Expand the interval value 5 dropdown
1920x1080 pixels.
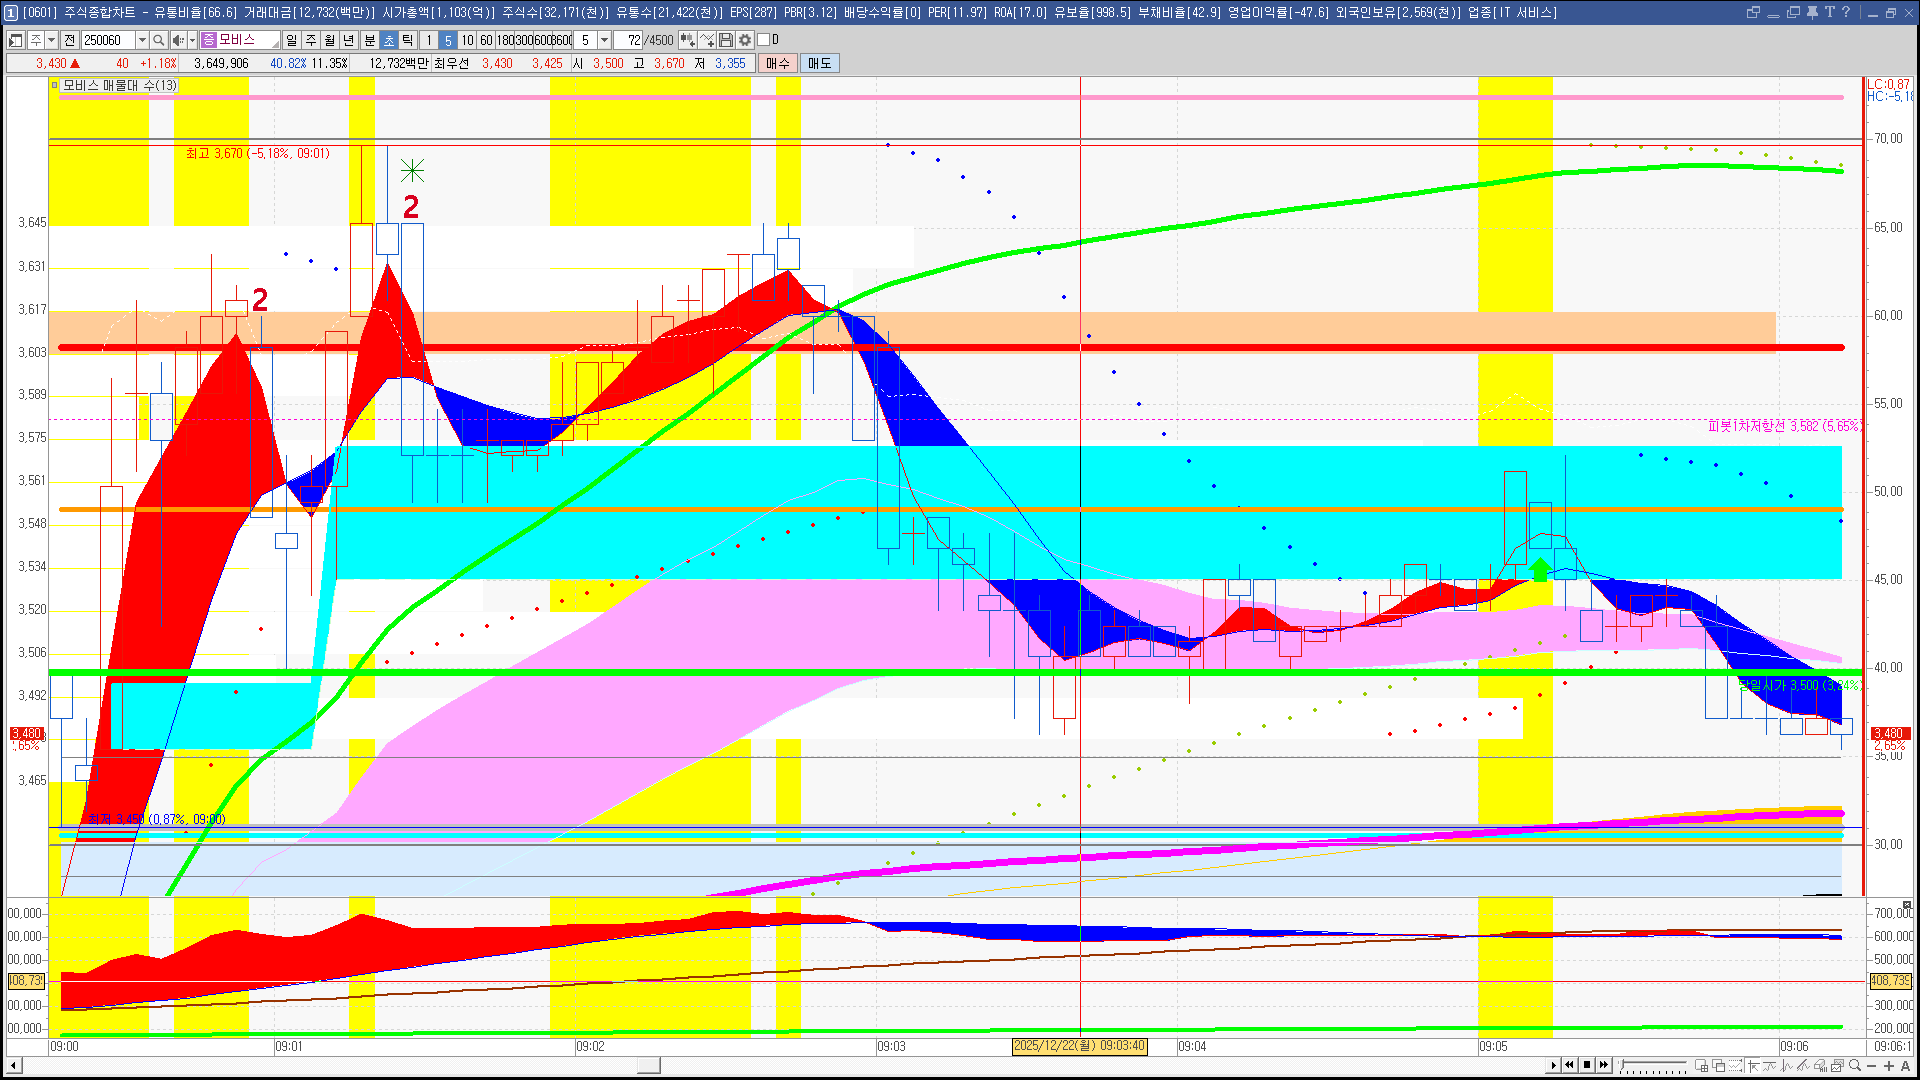point(604,40)
